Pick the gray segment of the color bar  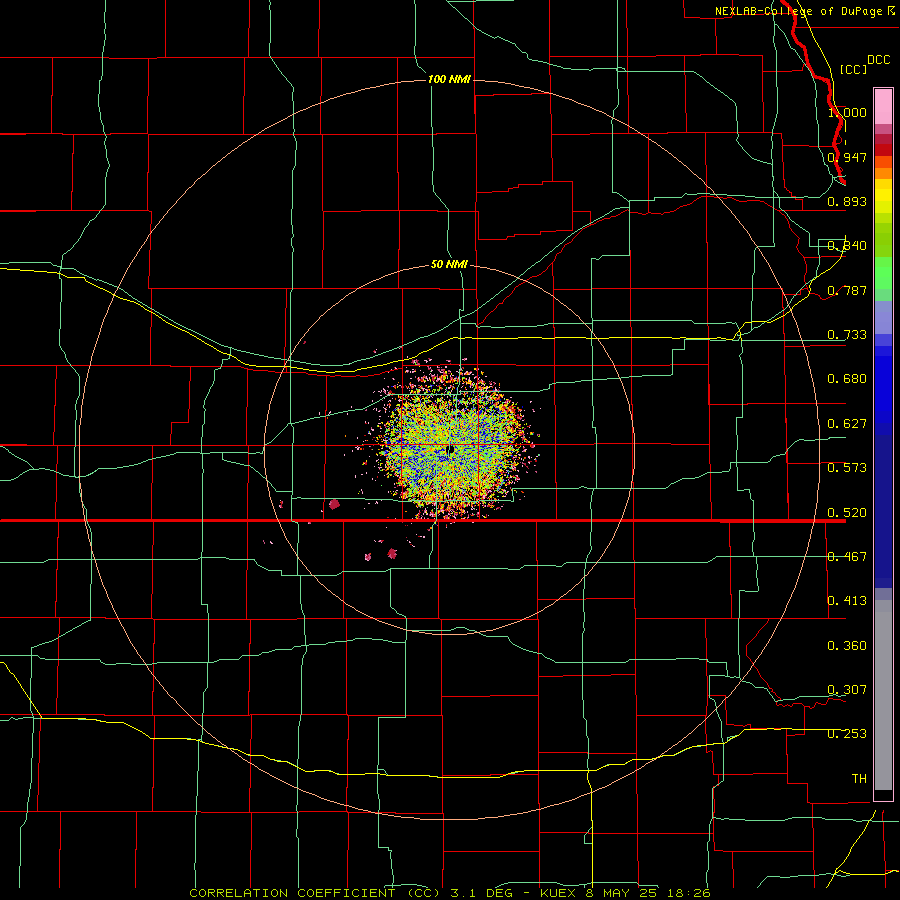click(x=883, y=695)
